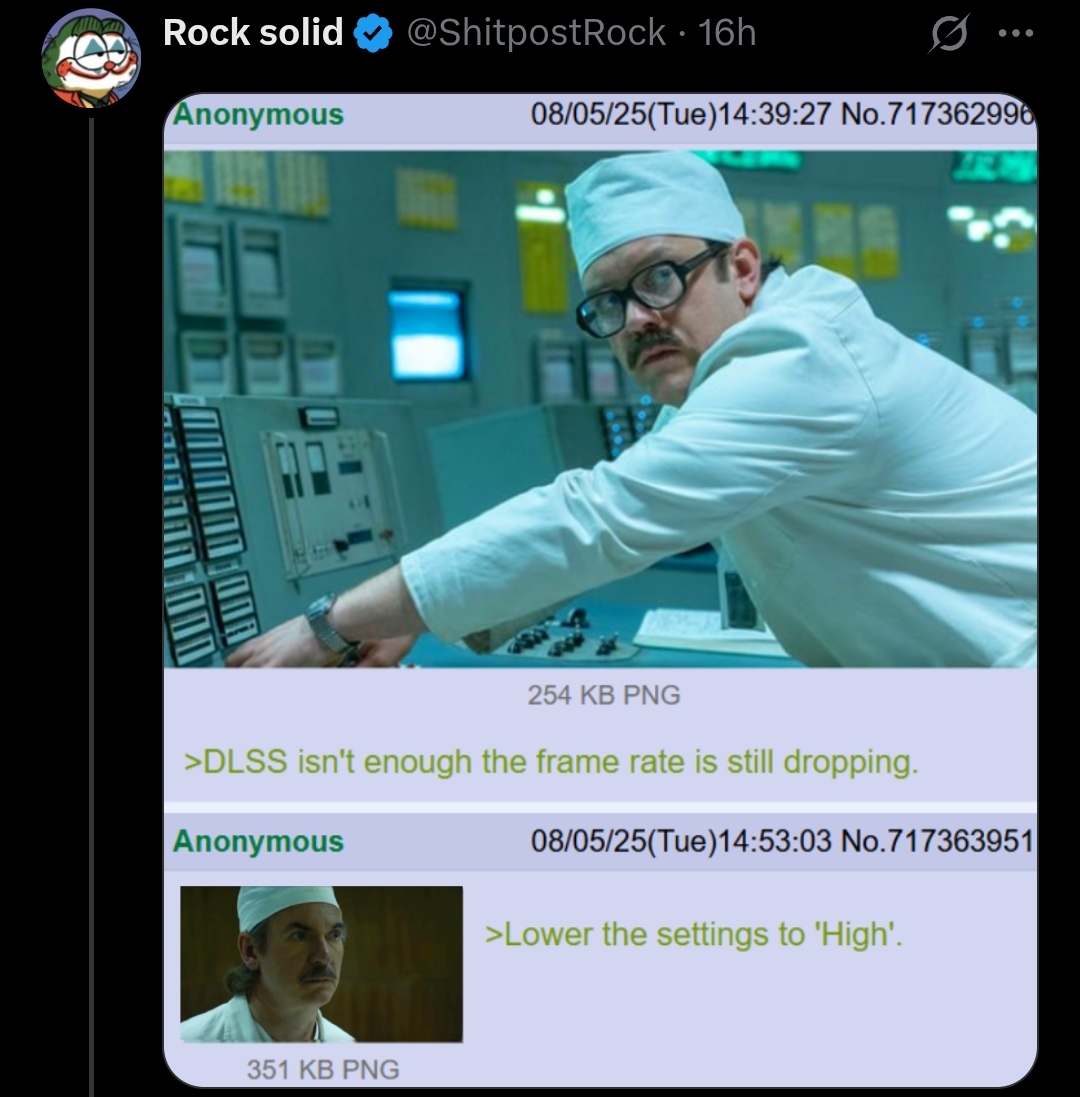Click the Lower the settings greentext
1080x1097 pixels.
(x=694, y=935)
